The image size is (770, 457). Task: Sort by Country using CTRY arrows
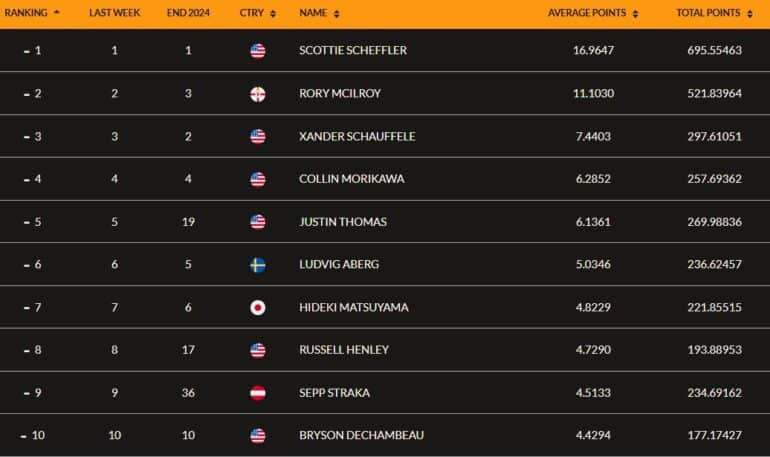[x=273, y=14]
